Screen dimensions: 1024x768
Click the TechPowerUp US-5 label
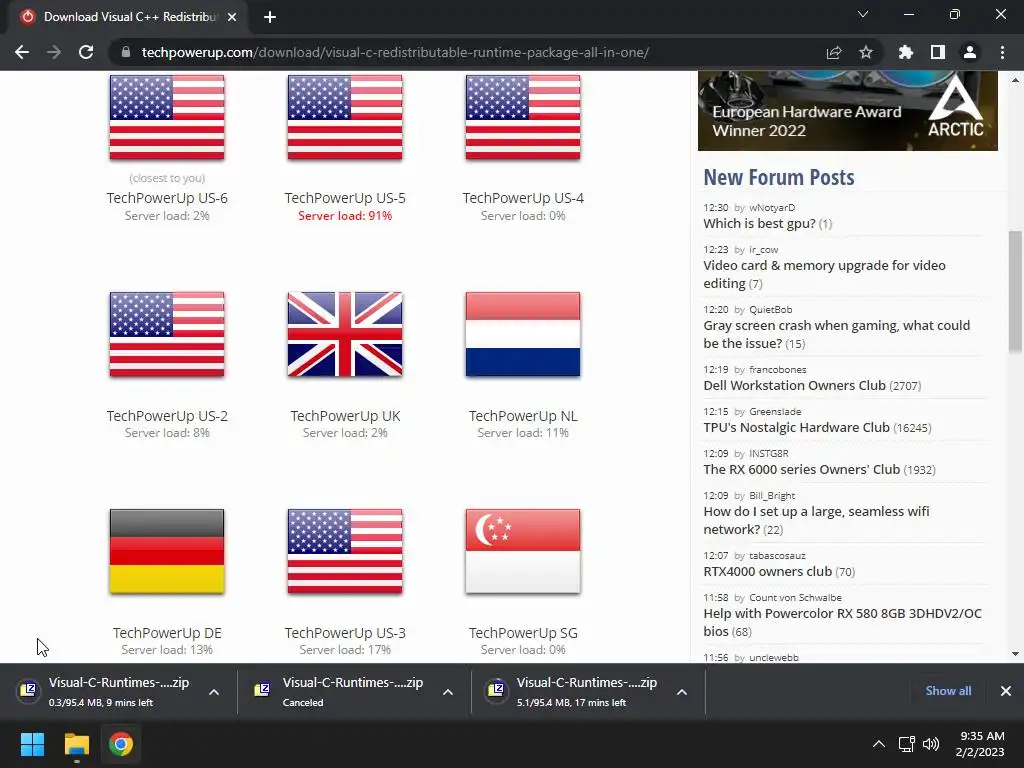[345, 198]
